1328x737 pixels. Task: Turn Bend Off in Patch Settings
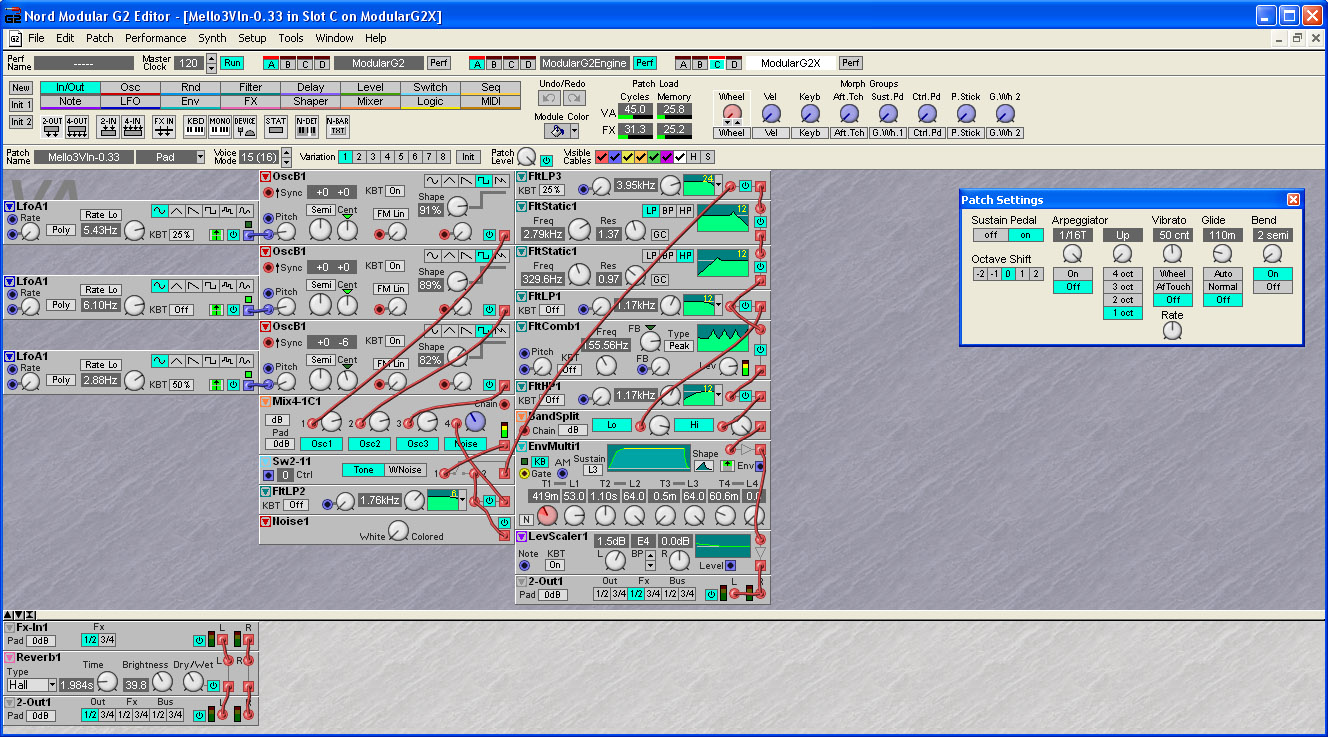click(x=1272, y=286)
